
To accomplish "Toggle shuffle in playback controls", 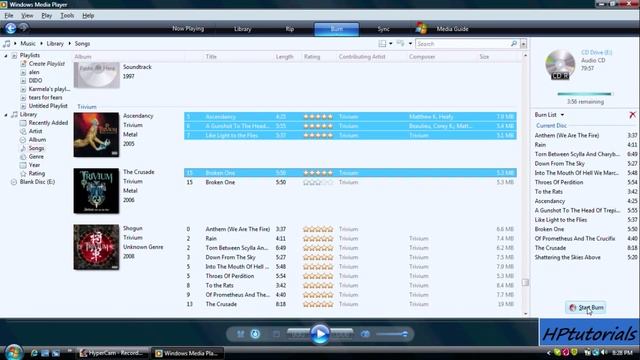I will point(240,334).
